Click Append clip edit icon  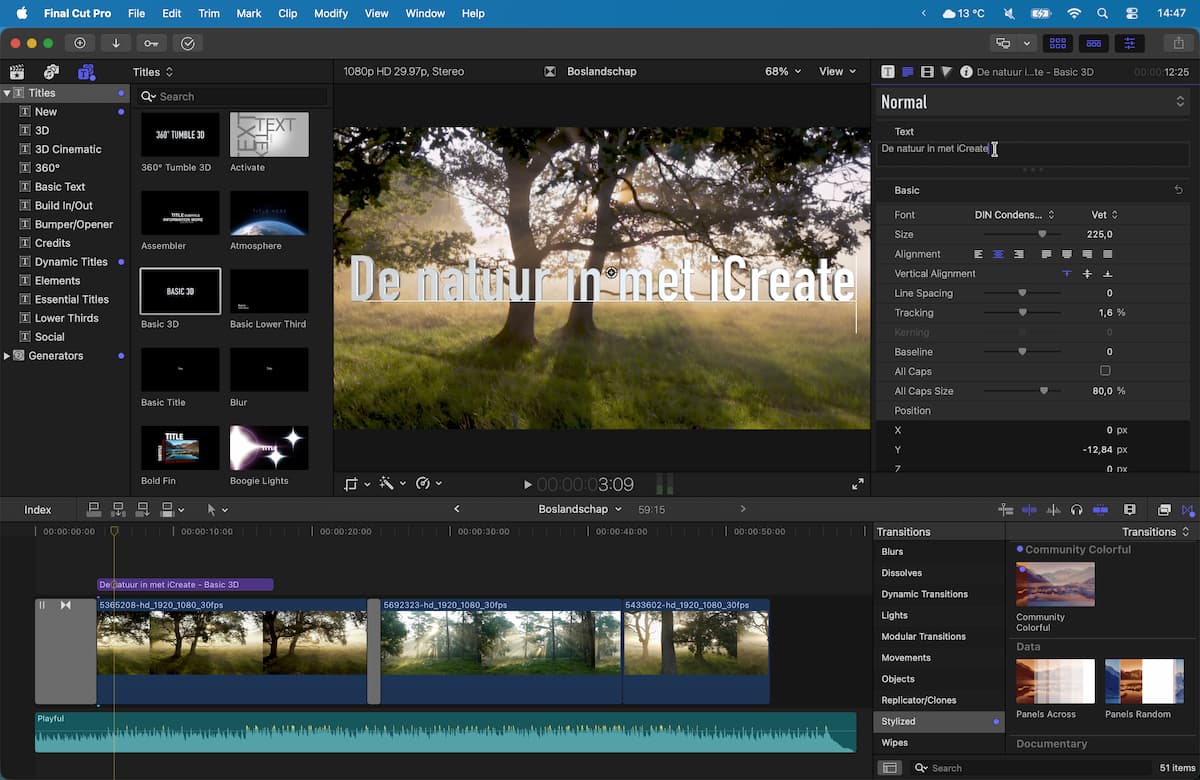(x=142, y=509)
